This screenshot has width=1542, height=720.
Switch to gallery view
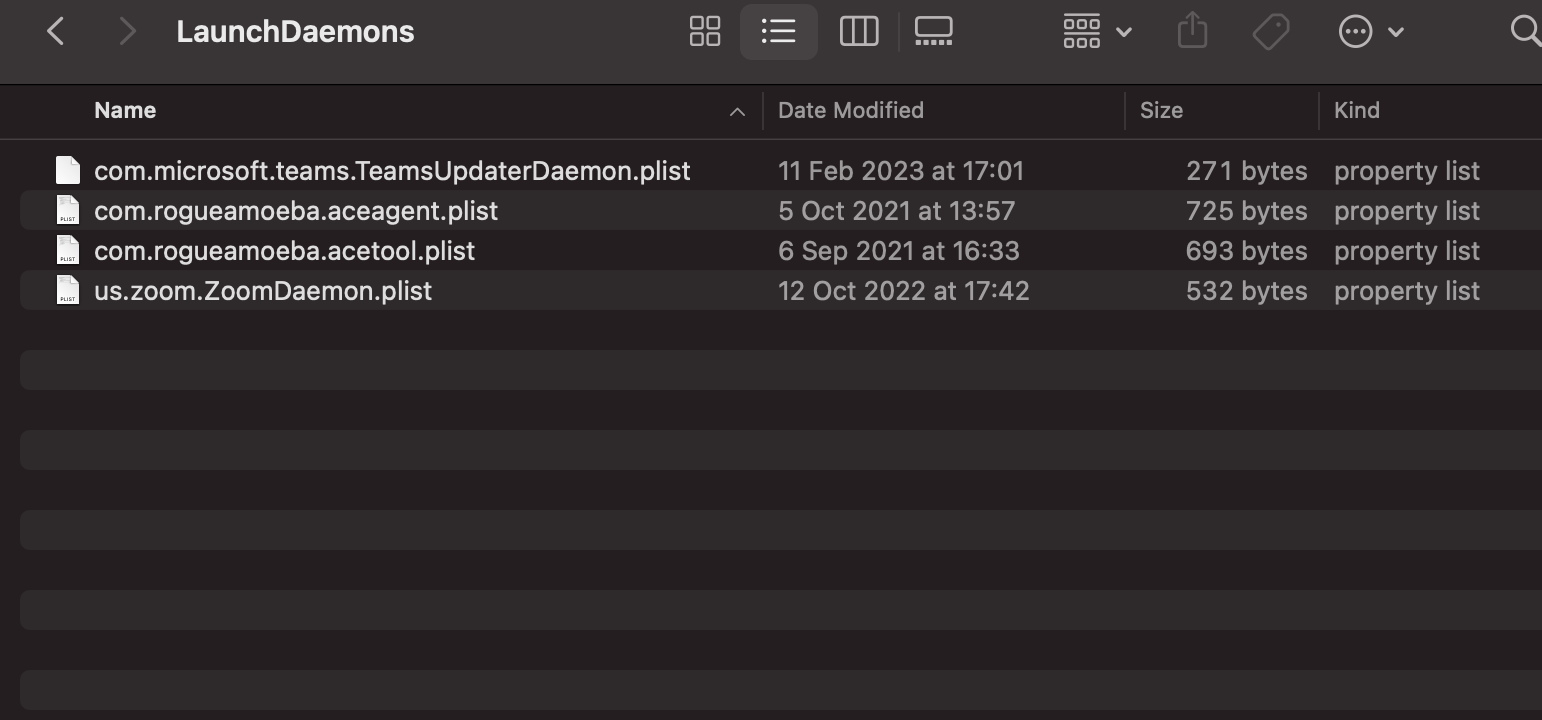(933, 32)
